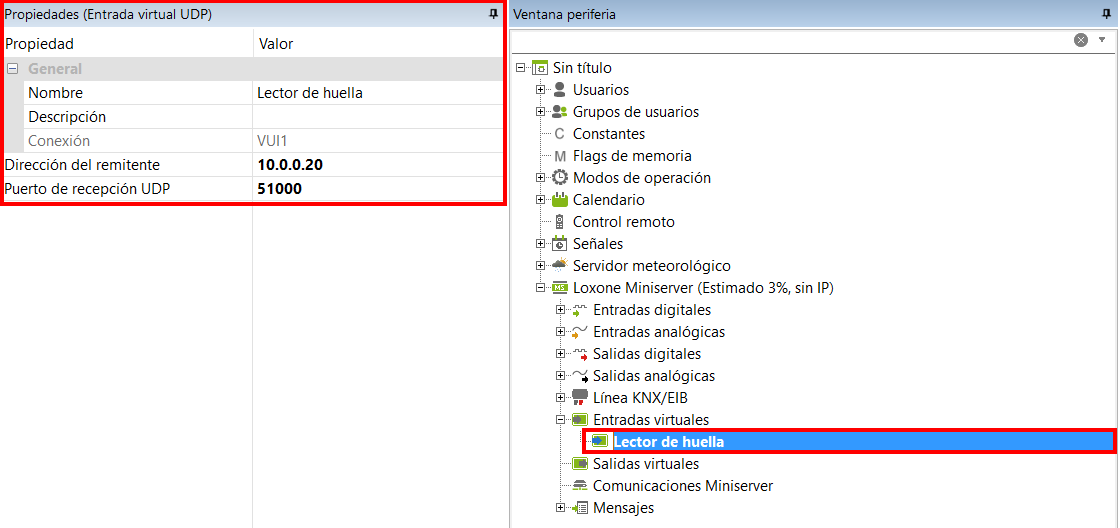Click the Línea KNX/EIB icon

coord(580,398)
